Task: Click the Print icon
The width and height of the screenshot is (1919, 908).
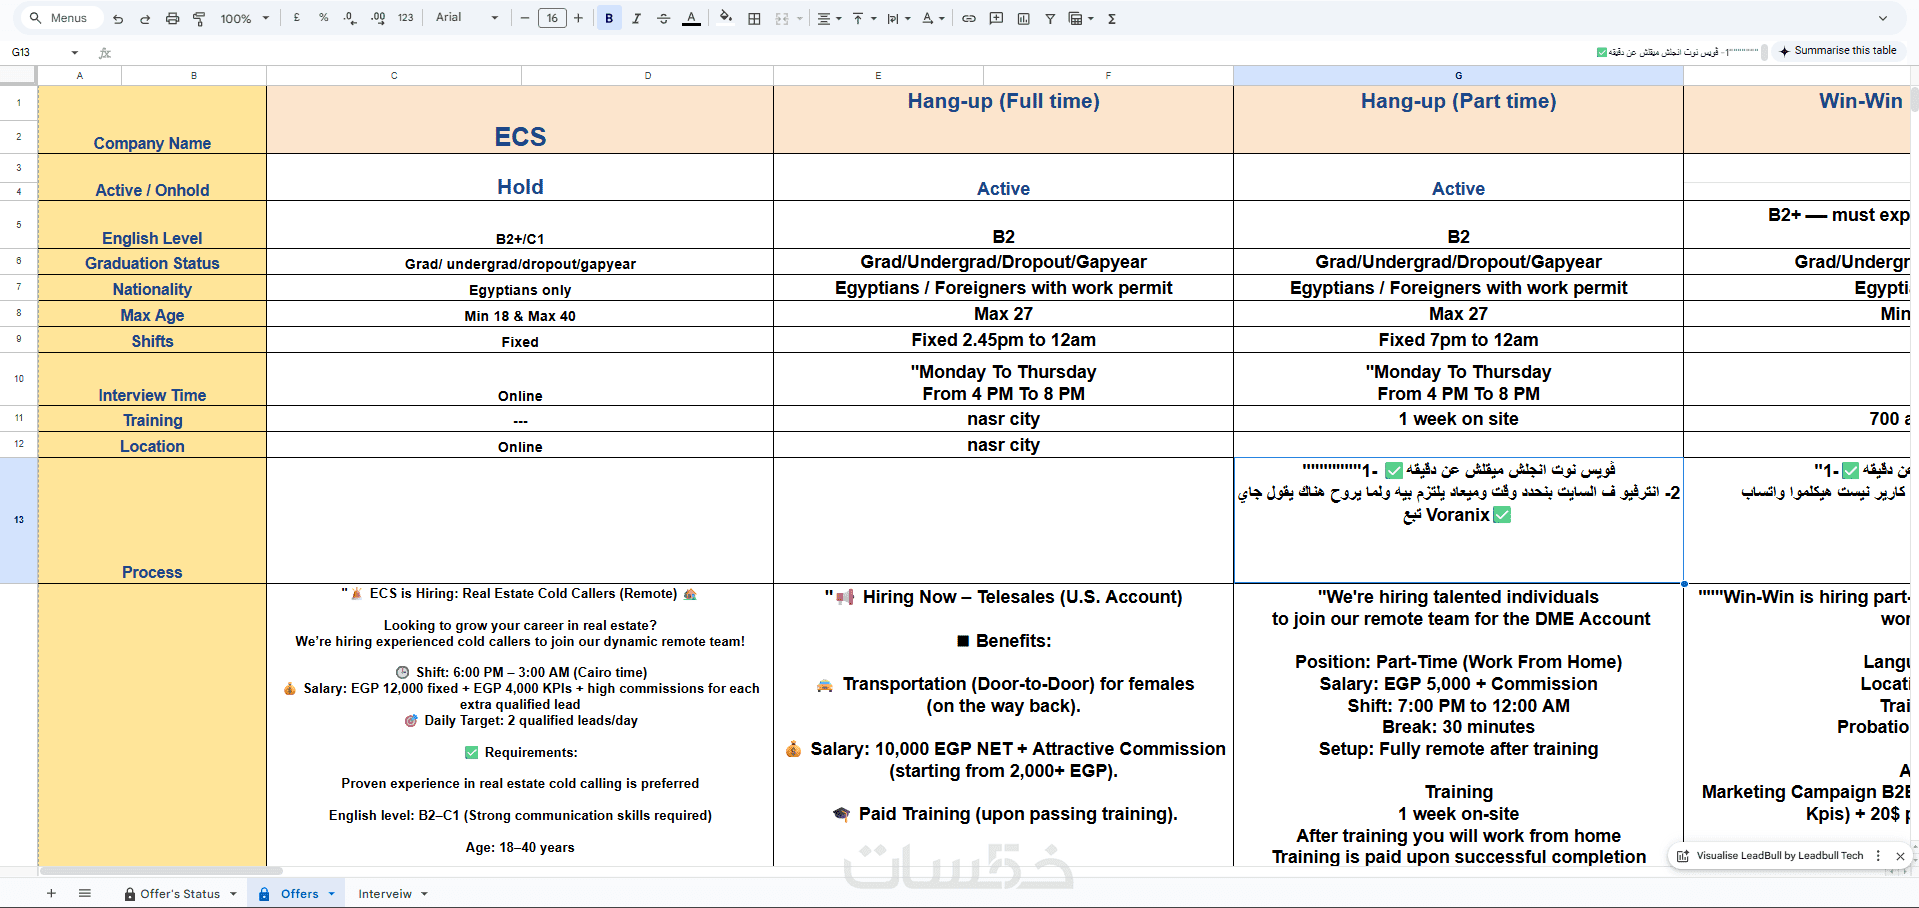Action: (172, 18)
